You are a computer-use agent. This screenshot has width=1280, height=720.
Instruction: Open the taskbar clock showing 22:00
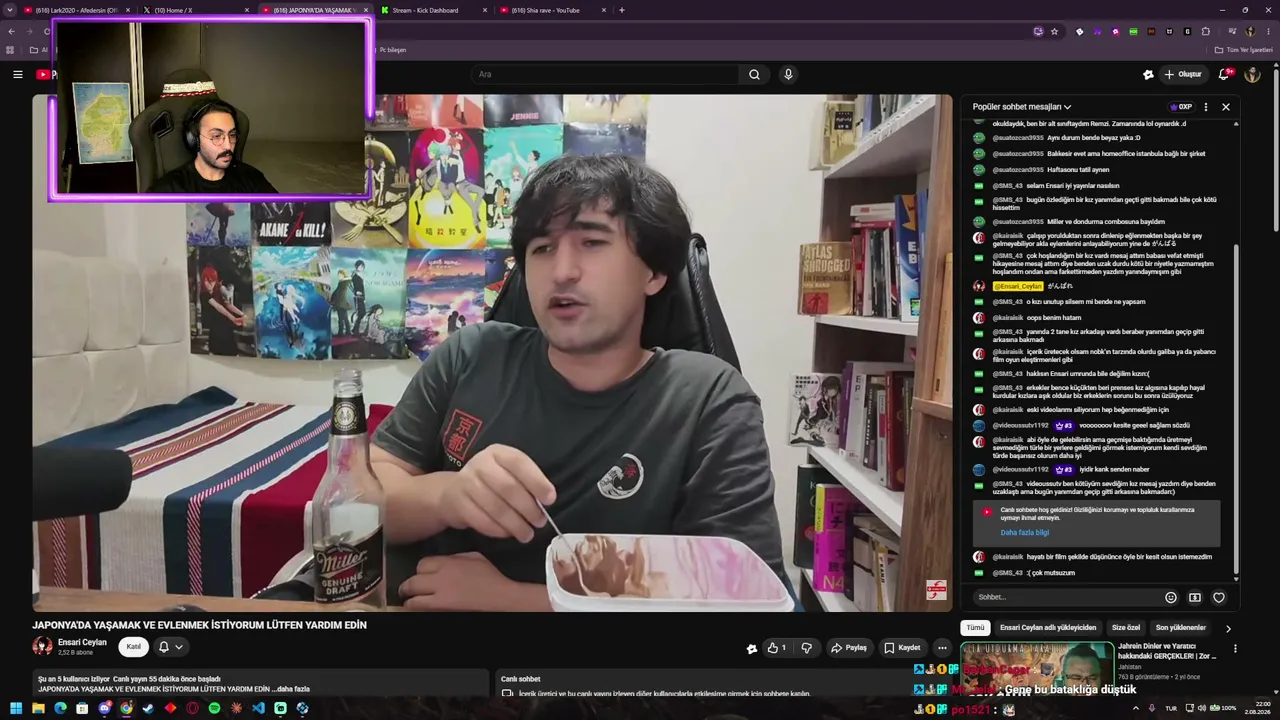click(x=1257, y=708)
